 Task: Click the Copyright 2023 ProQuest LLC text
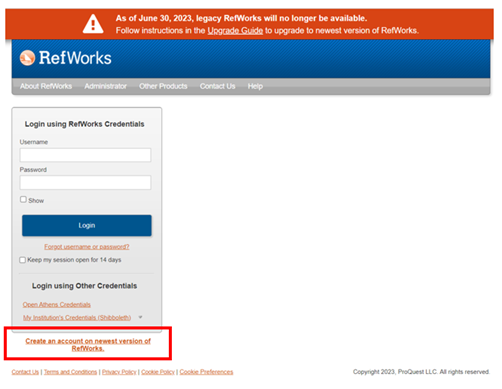pyautogui.click(x=421, y=372)
